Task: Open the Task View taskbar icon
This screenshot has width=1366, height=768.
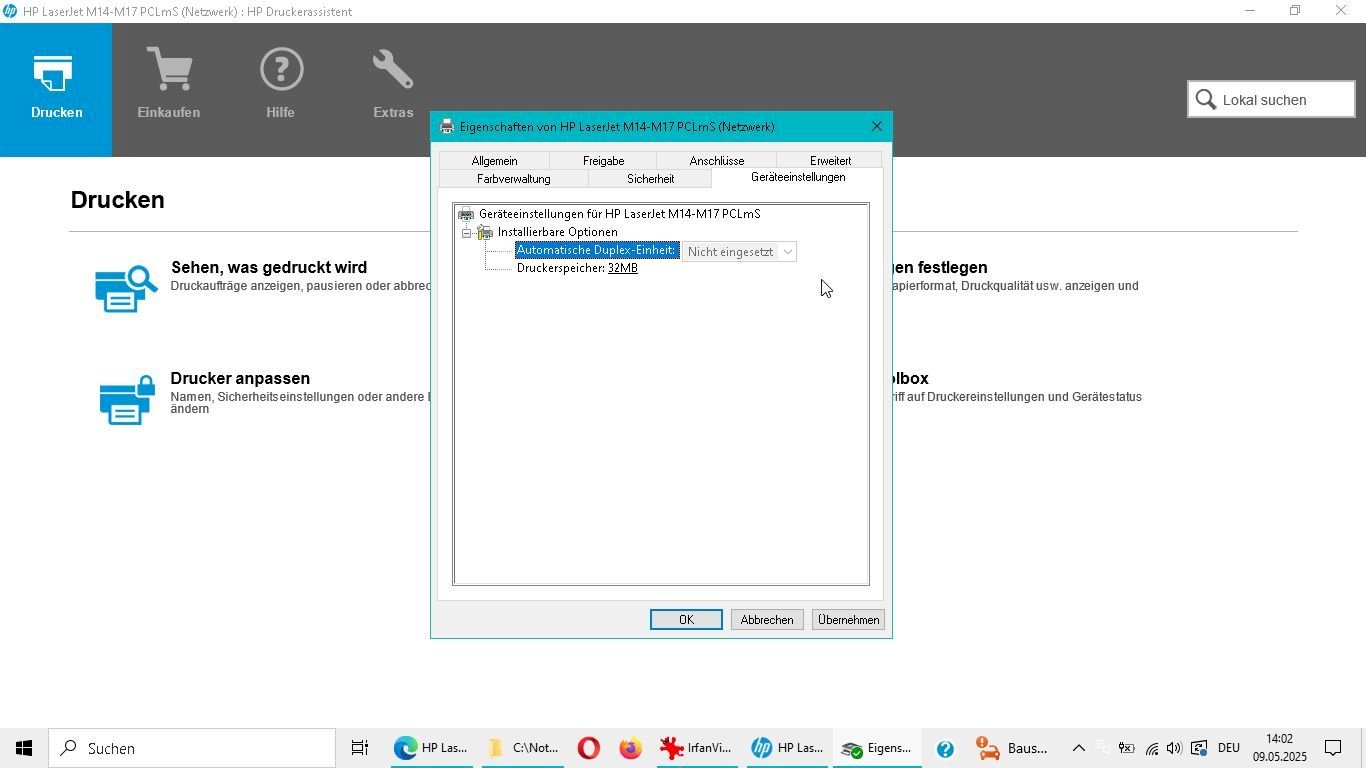Action: [360, 748]
